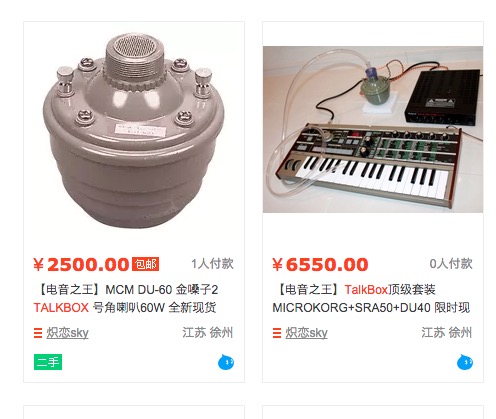Image resolution: width=496 pixels, height=419 pixels.
Task: Open the MICROKORG+SRA50+DU40 title line
Action: pyautogui.click(x=371, y=307)
